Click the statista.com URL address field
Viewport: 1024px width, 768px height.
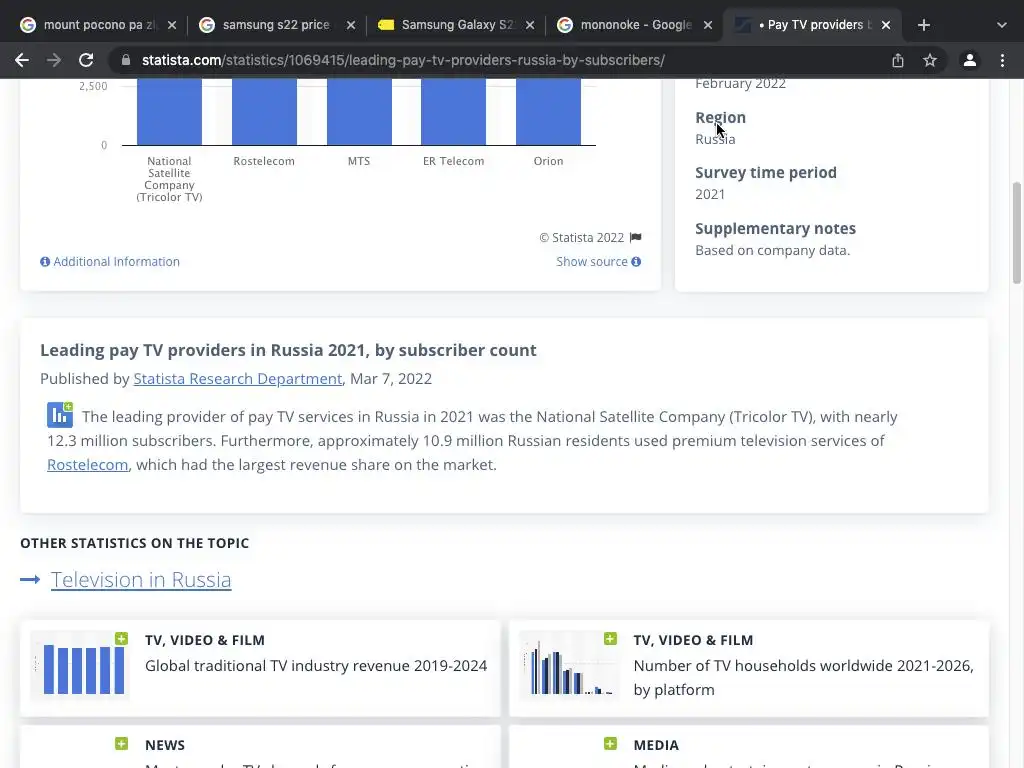click(403, 60)
